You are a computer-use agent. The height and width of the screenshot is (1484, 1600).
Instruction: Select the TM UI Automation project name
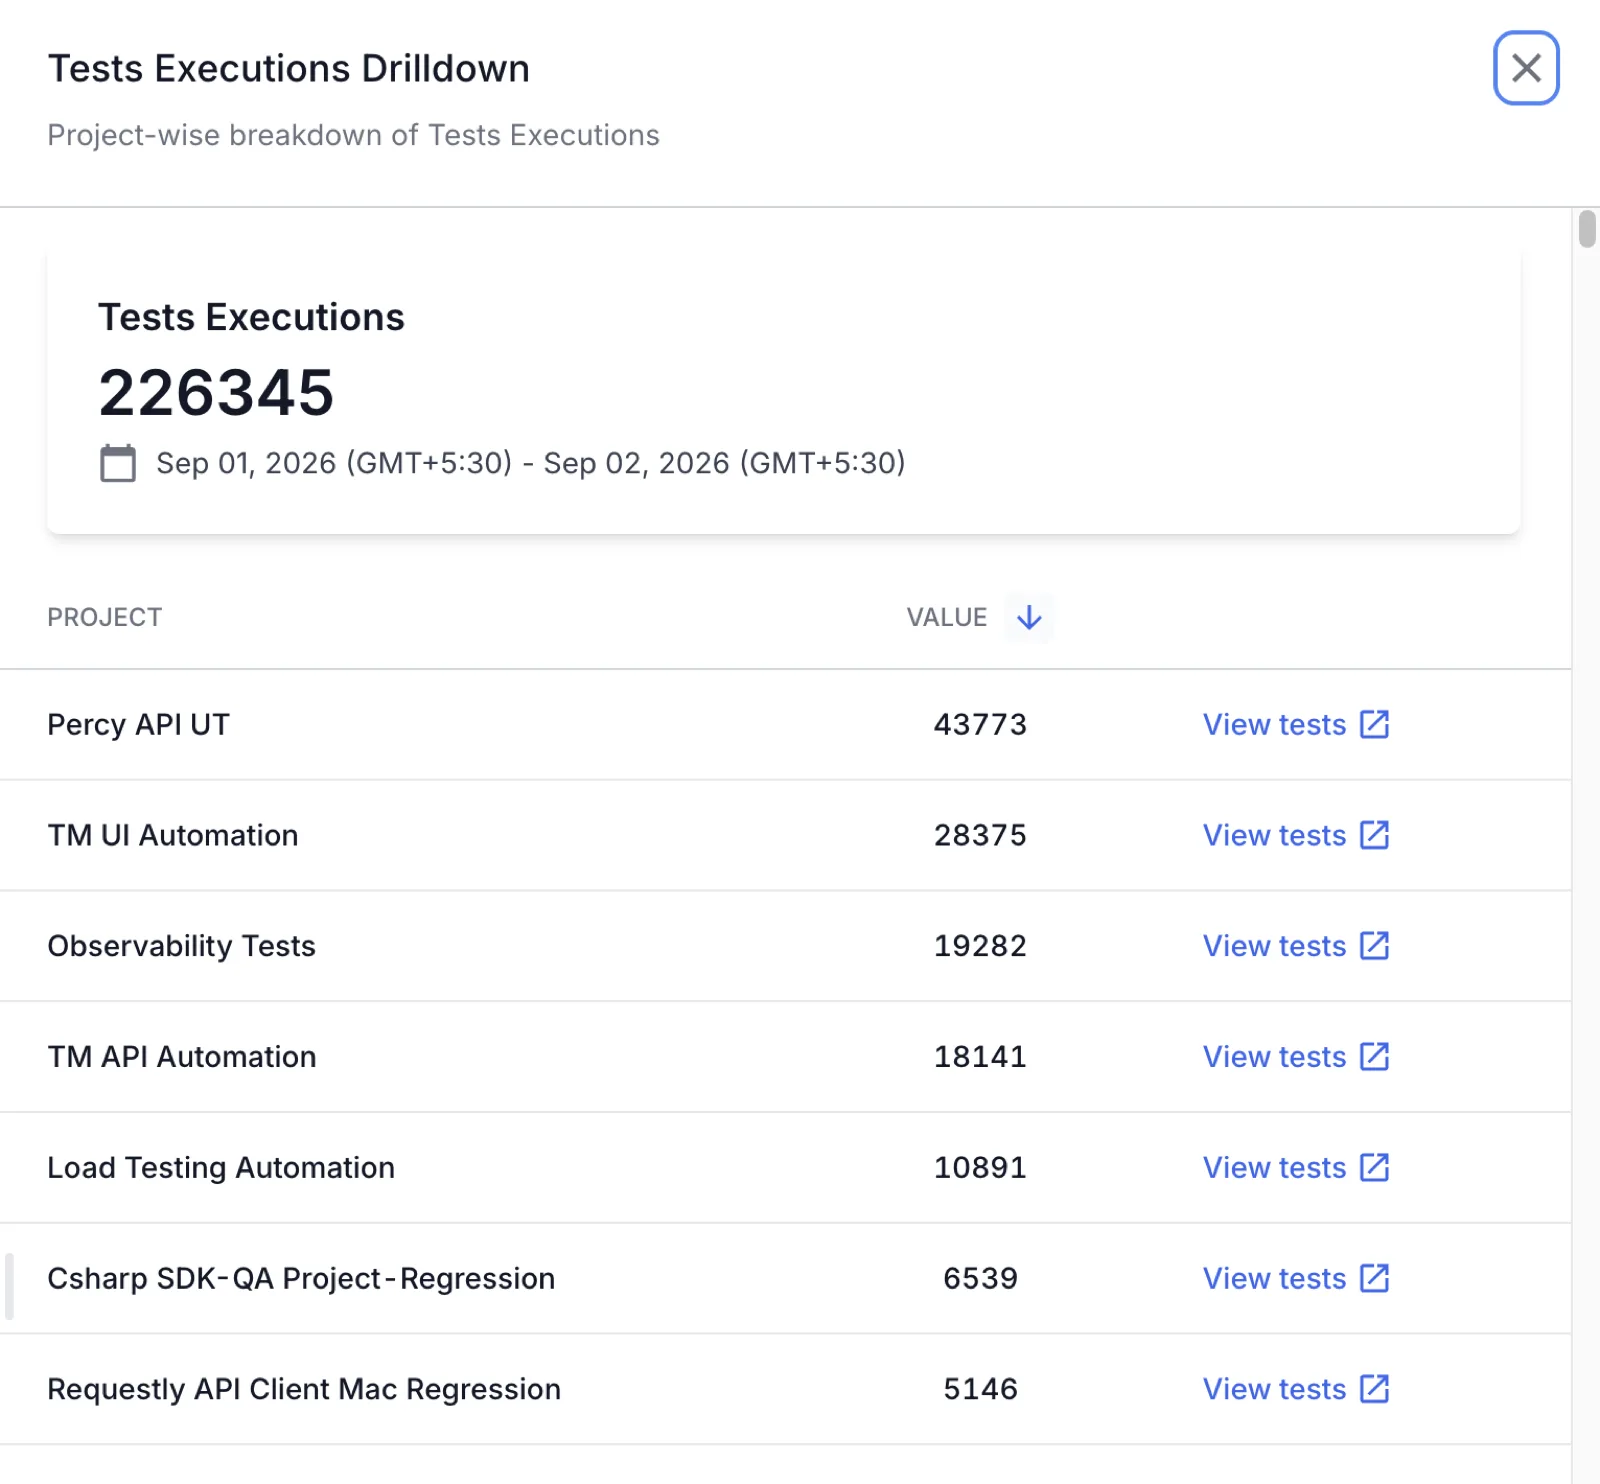tap(173, 835)
